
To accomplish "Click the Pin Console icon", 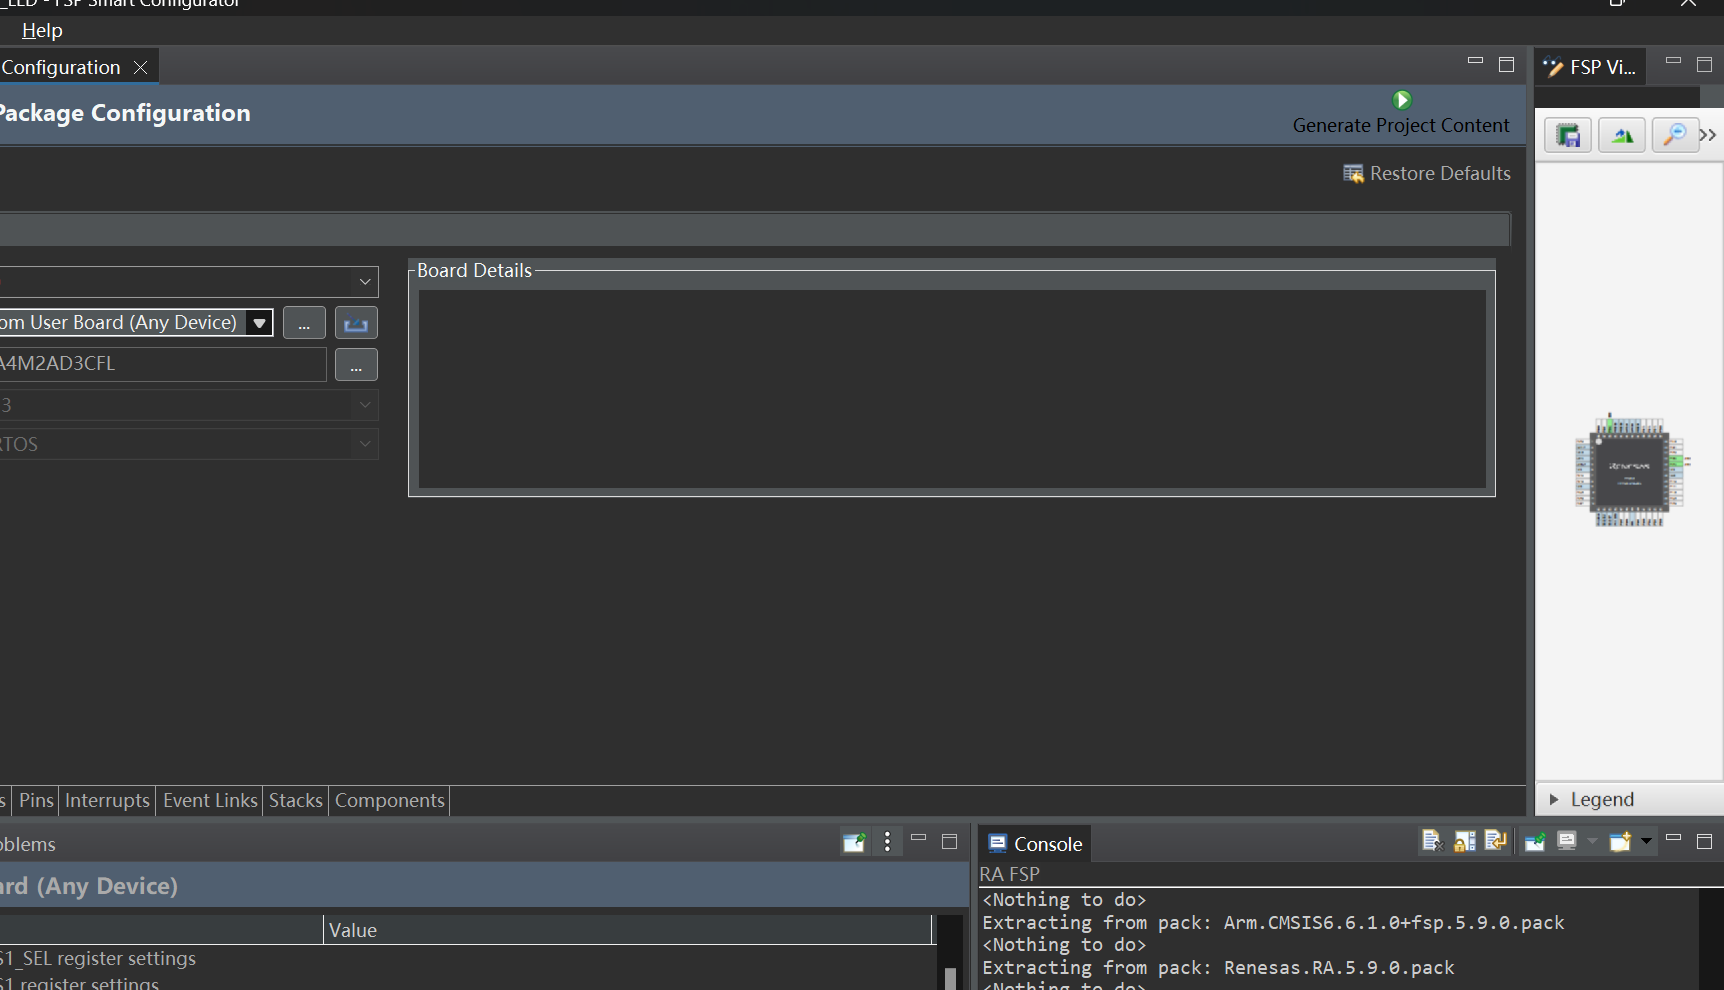I will pyautogui.click(x=1535, y=842).
